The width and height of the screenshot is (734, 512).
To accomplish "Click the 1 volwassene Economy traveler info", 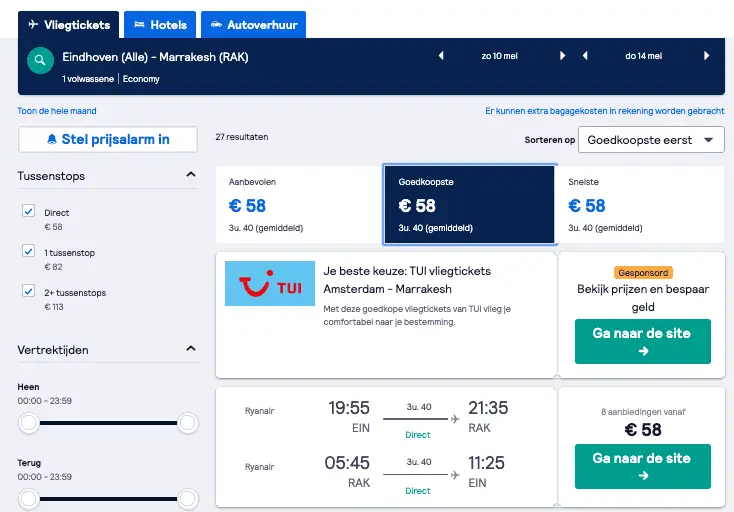I will click(x=111, y=79).
